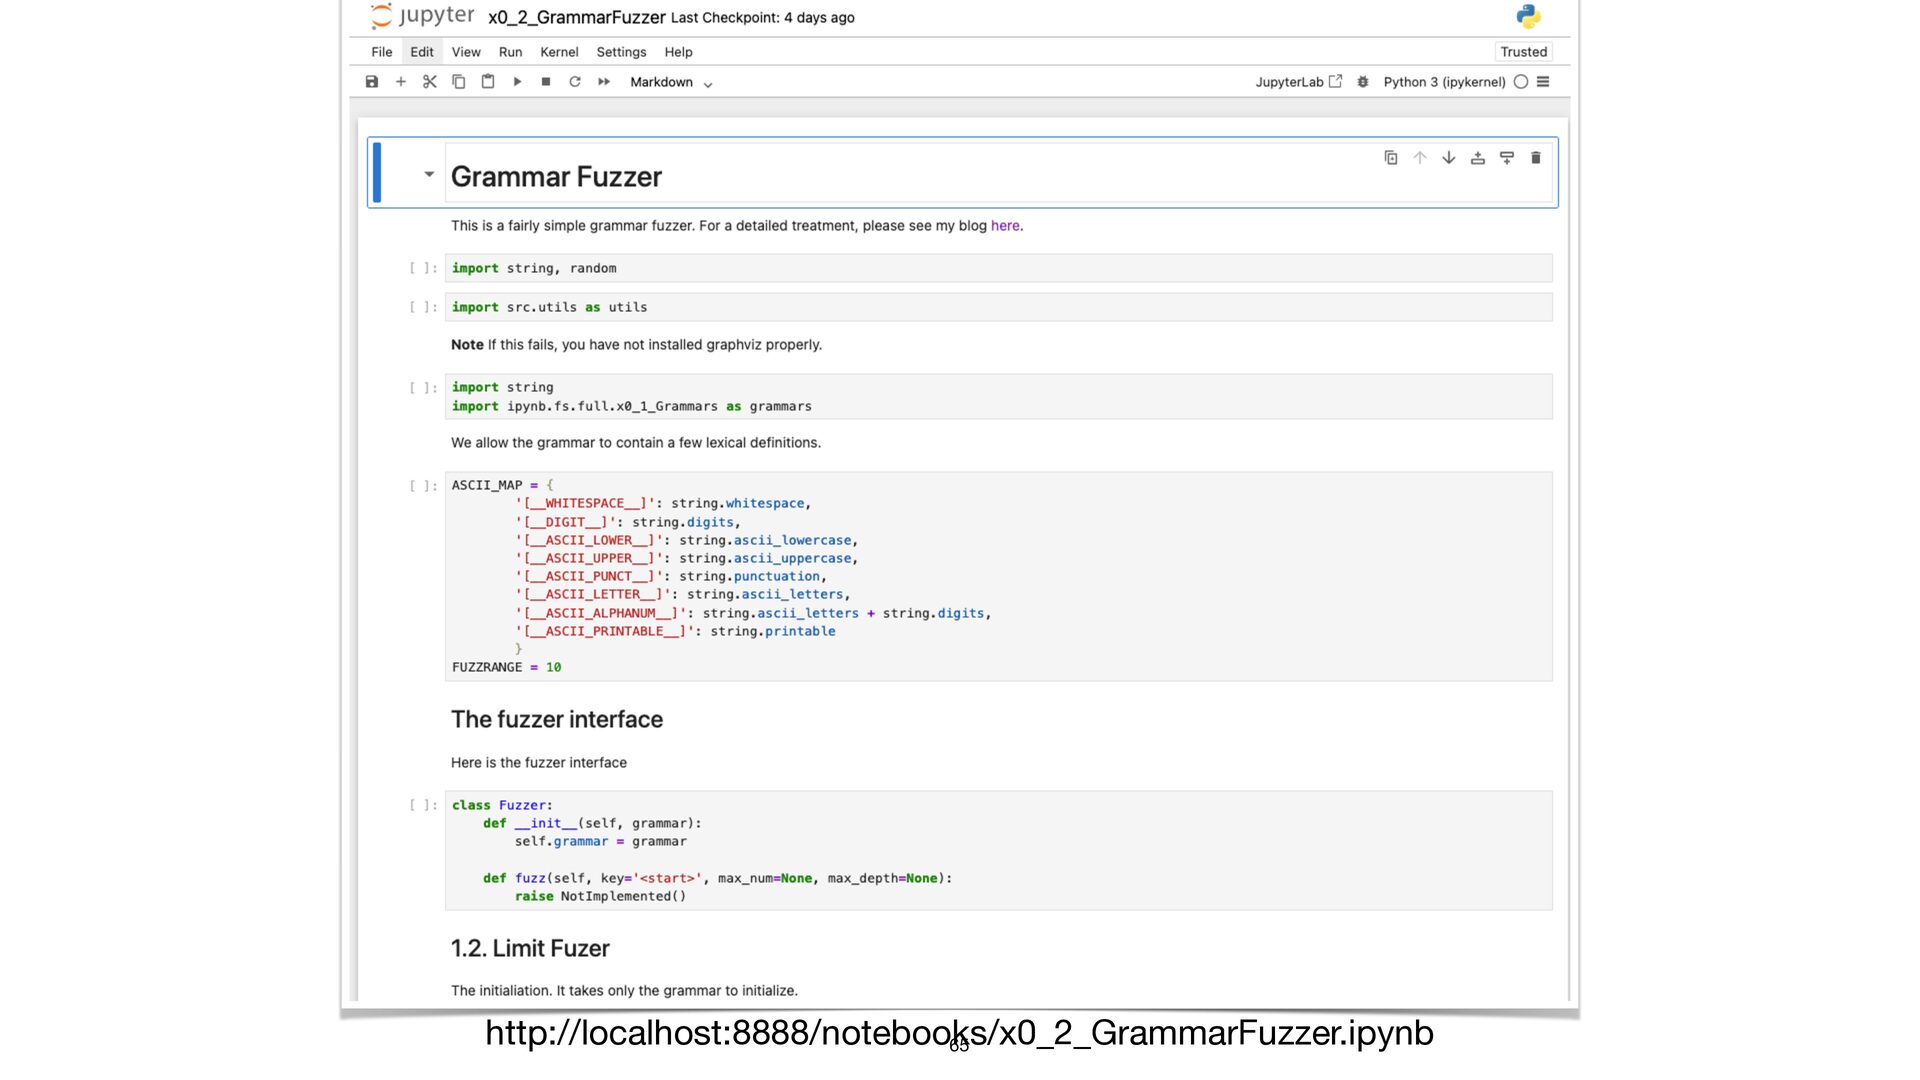
Task: Open the notebook in JupyterLab
Action: coord(1298,82)
